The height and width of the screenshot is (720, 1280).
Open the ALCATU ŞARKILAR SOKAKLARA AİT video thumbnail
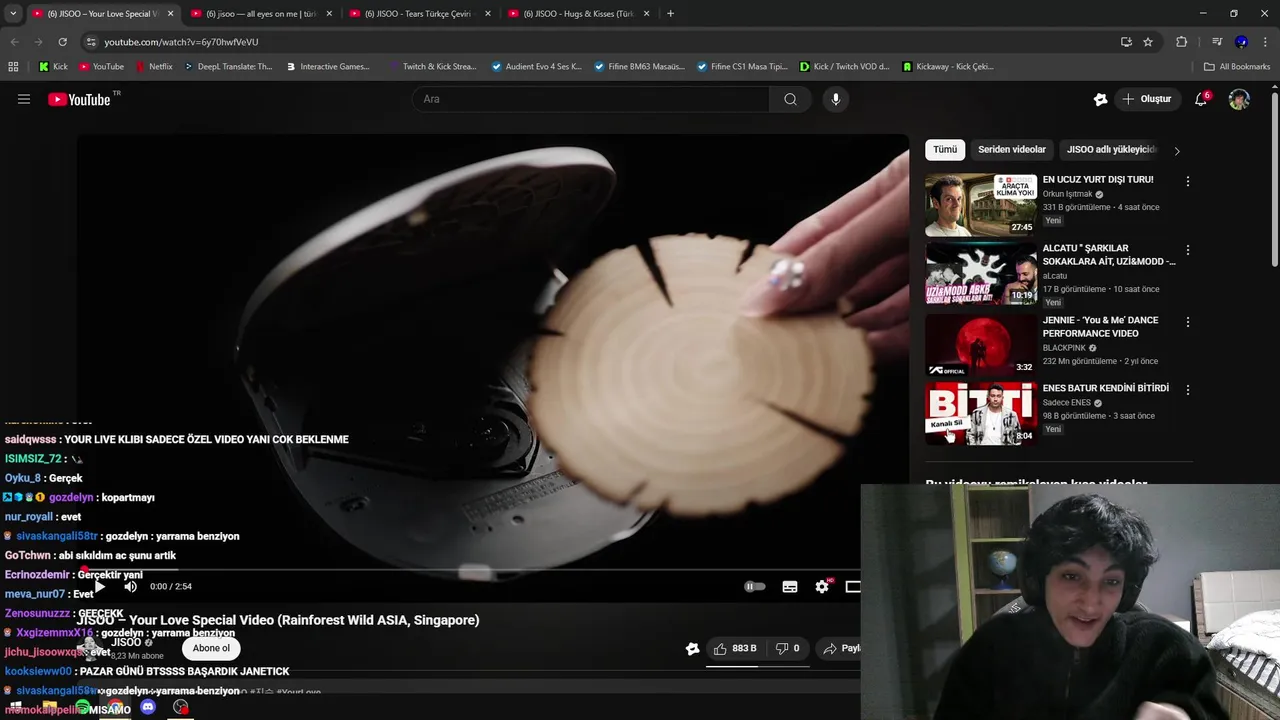pyautogui.click(x=981, y=274)
